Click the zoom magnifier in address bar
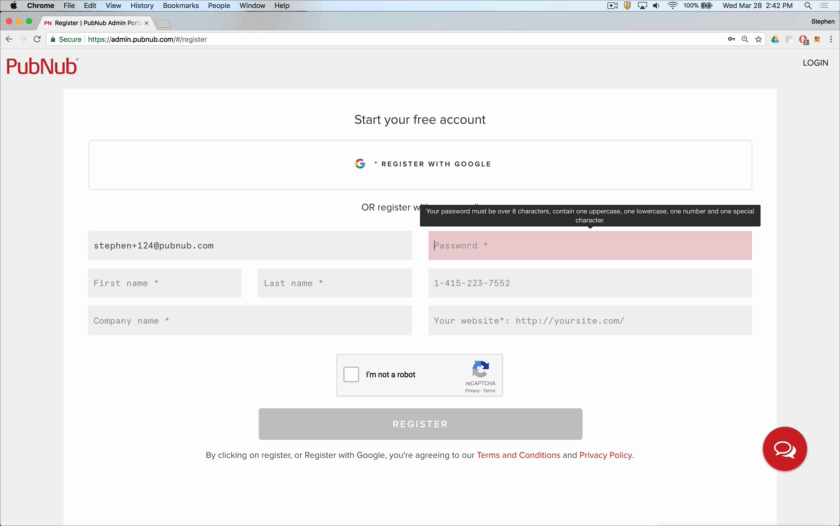 click(745, 39)
